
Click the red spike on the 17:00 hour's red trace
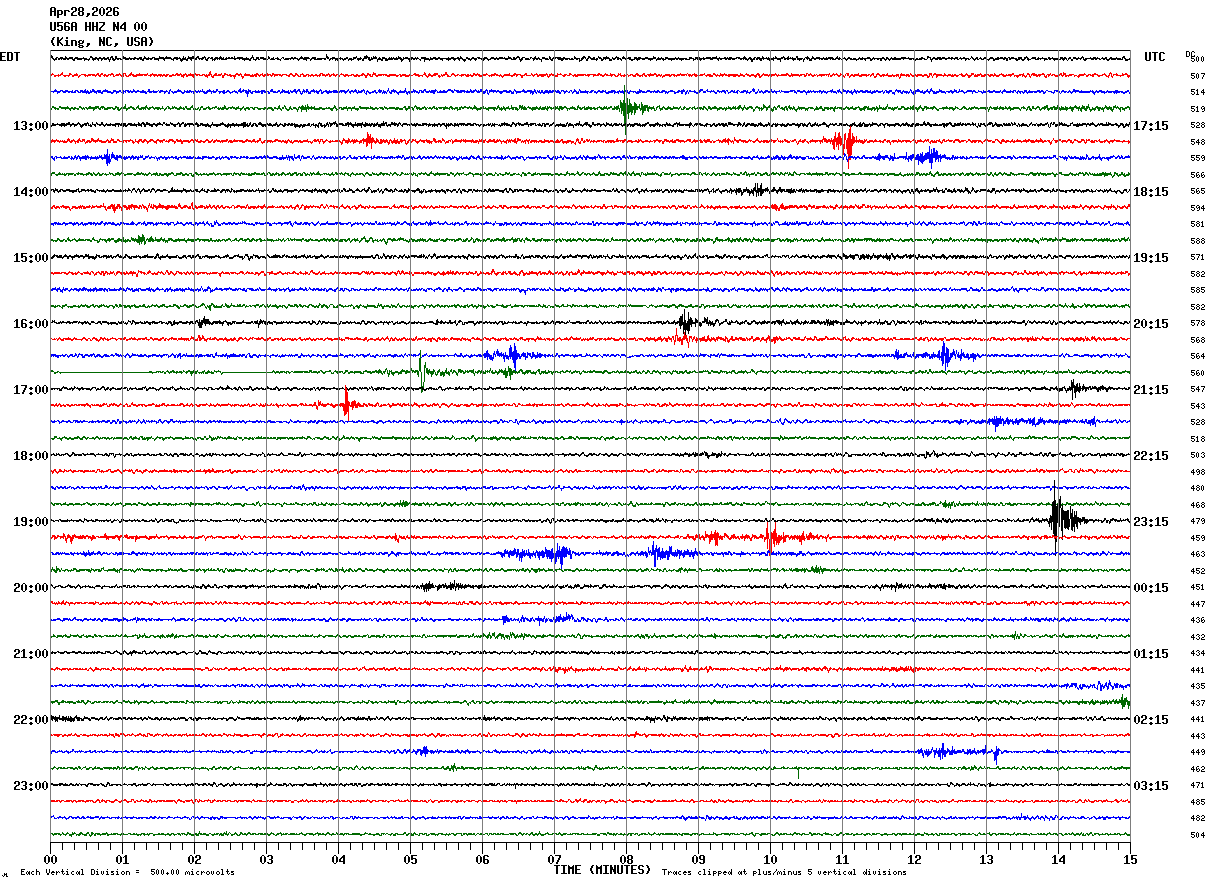click(346, 403)
